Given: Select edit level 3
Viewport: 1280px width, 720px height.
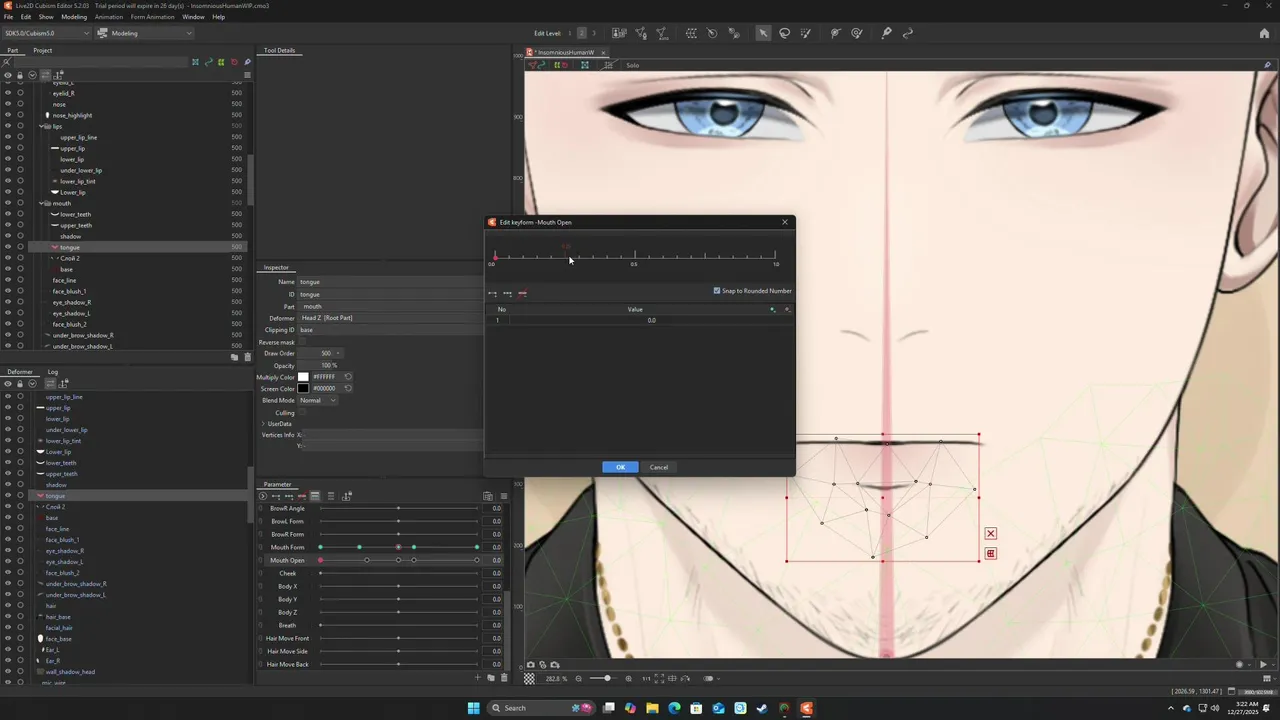Looking at the screenshot, I should [x=594, y=33].
